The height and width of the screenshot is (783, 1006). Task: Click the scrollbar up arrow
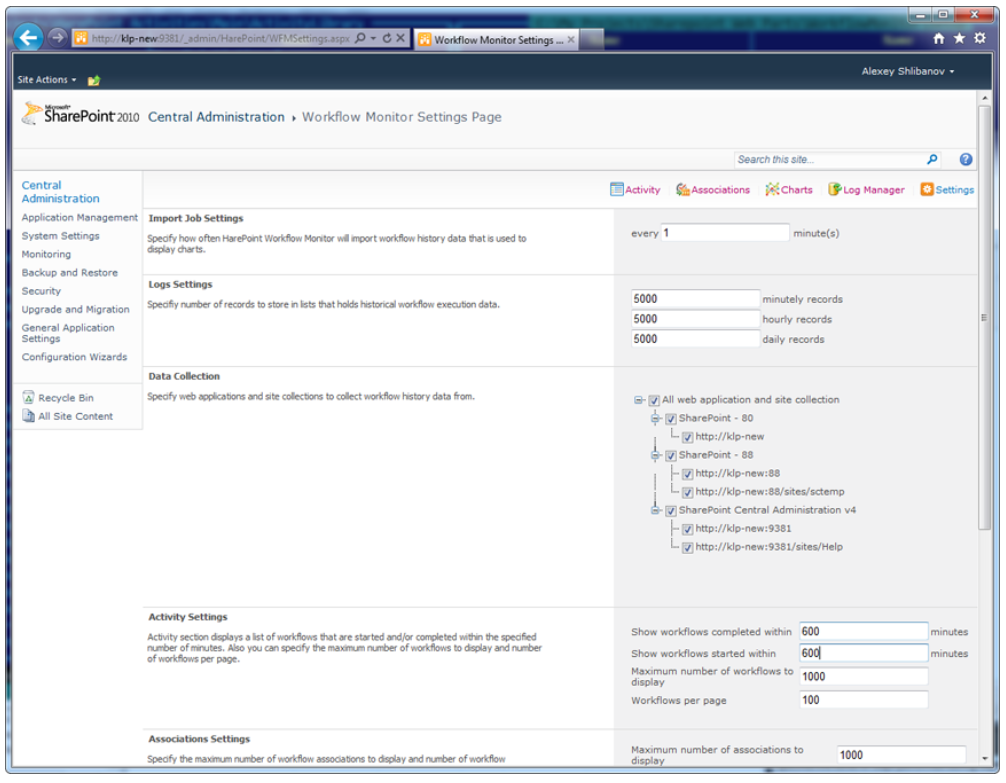pyautogui.click(x=985, y=98)
